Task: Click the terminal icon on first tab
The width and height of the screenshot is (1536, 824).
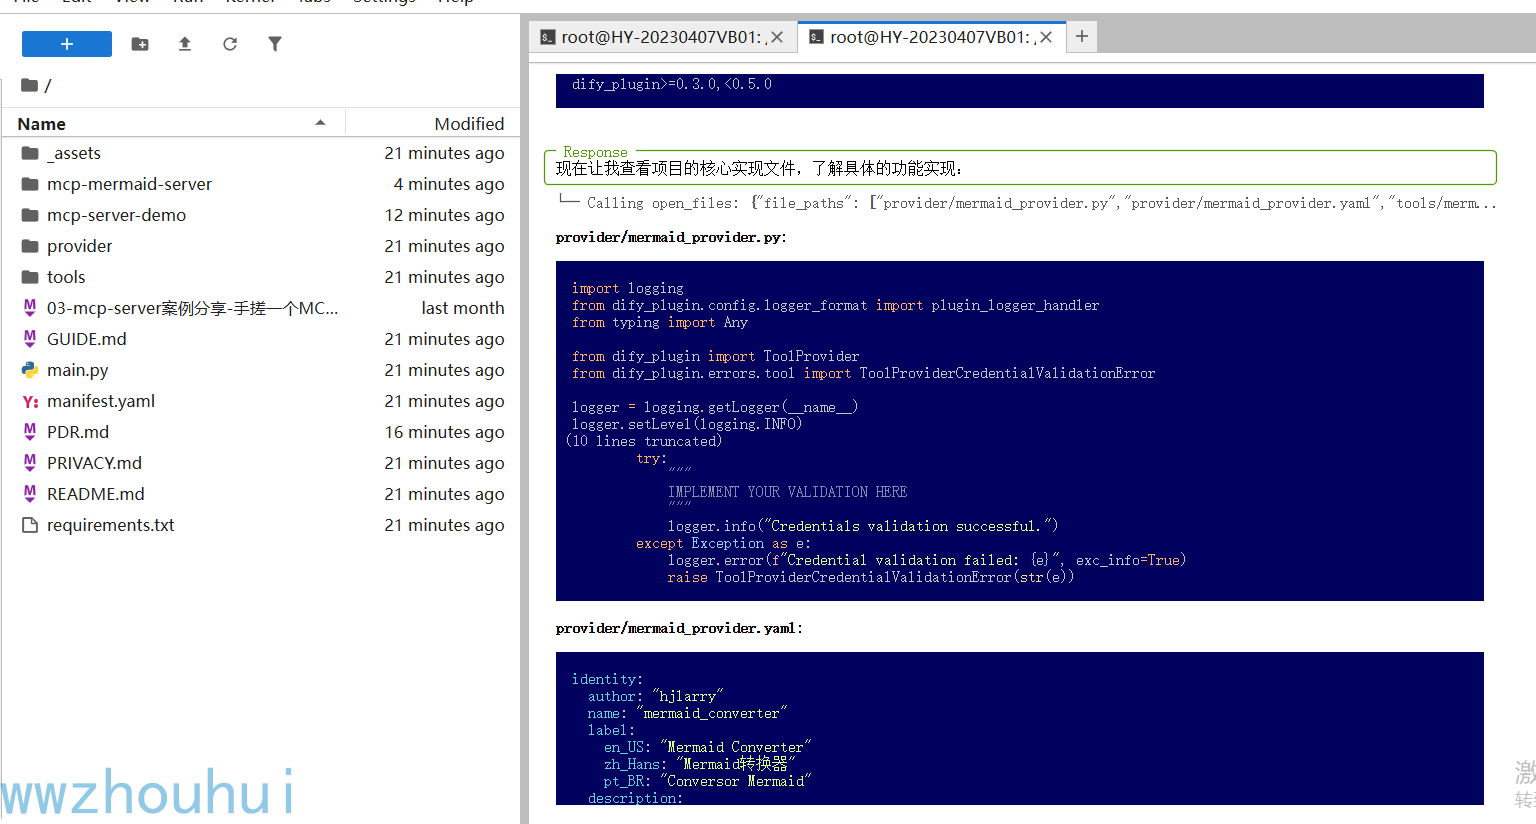Action: click(x=548, y=37)
